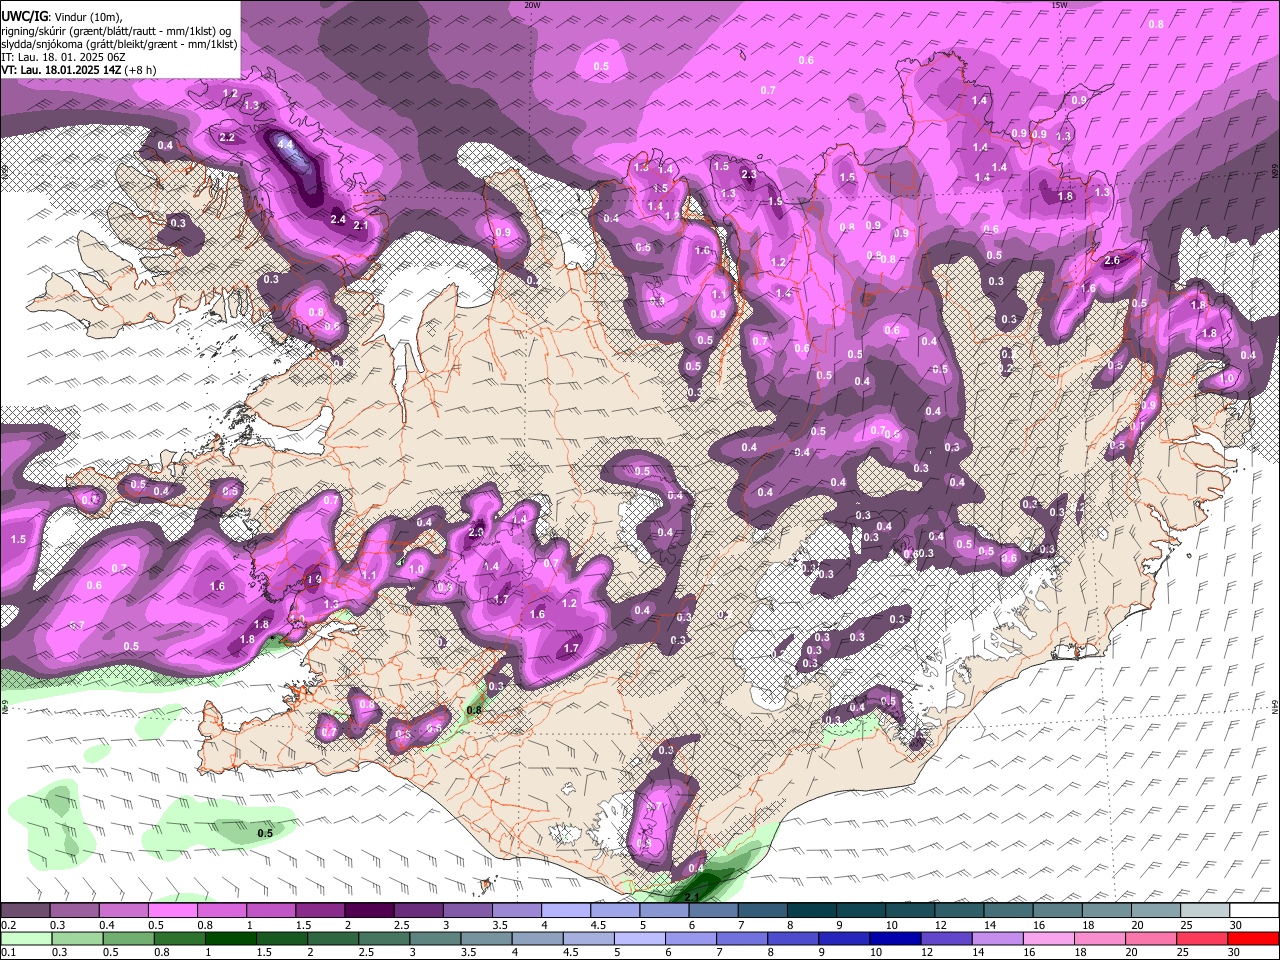
Task: Select the 'IT: Lau. 18. 01. 2025 06Z' line
Action: [x=63, y=58]
